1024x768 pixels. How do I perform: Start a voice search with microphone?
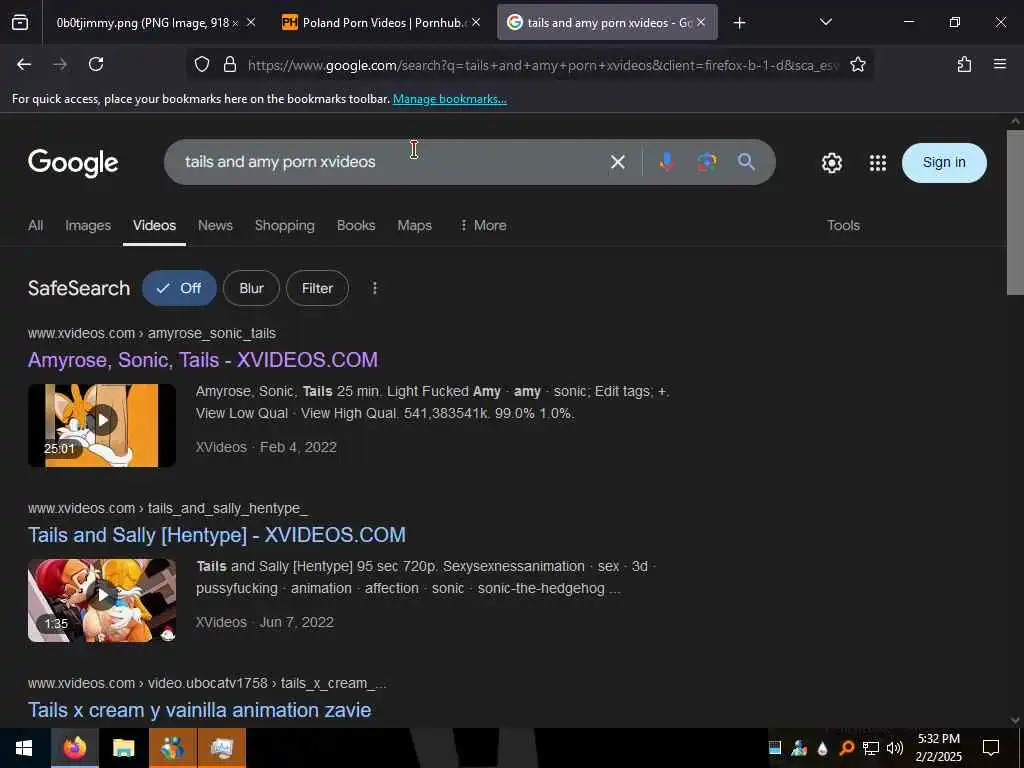(x=666, y=162)
